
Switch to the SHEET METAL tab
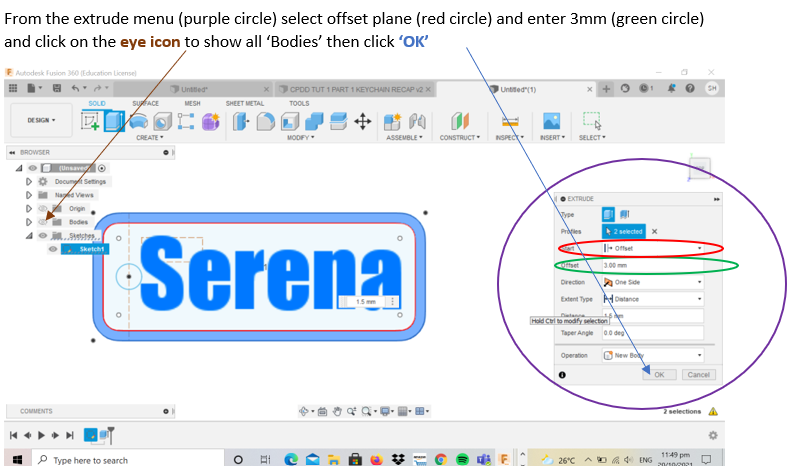coord(245,103)
